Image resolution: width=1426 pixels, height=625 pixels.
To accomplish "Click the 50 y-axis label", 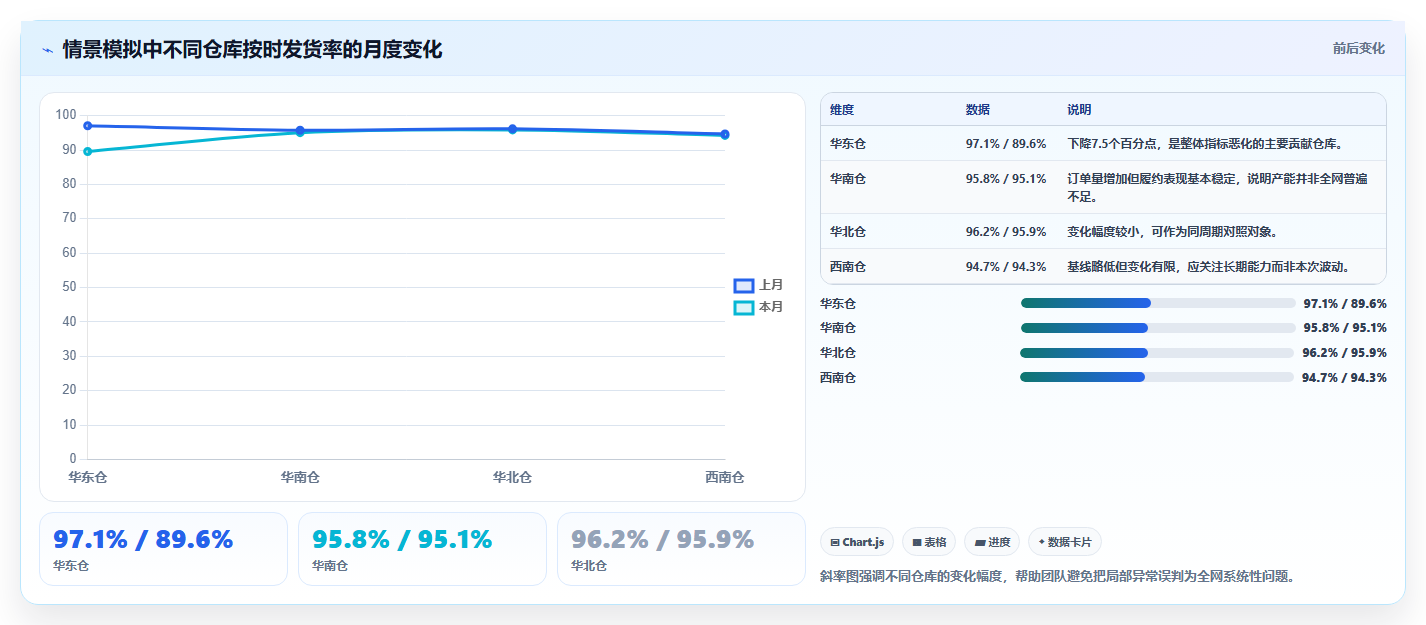I will click(x=69, y=287).
